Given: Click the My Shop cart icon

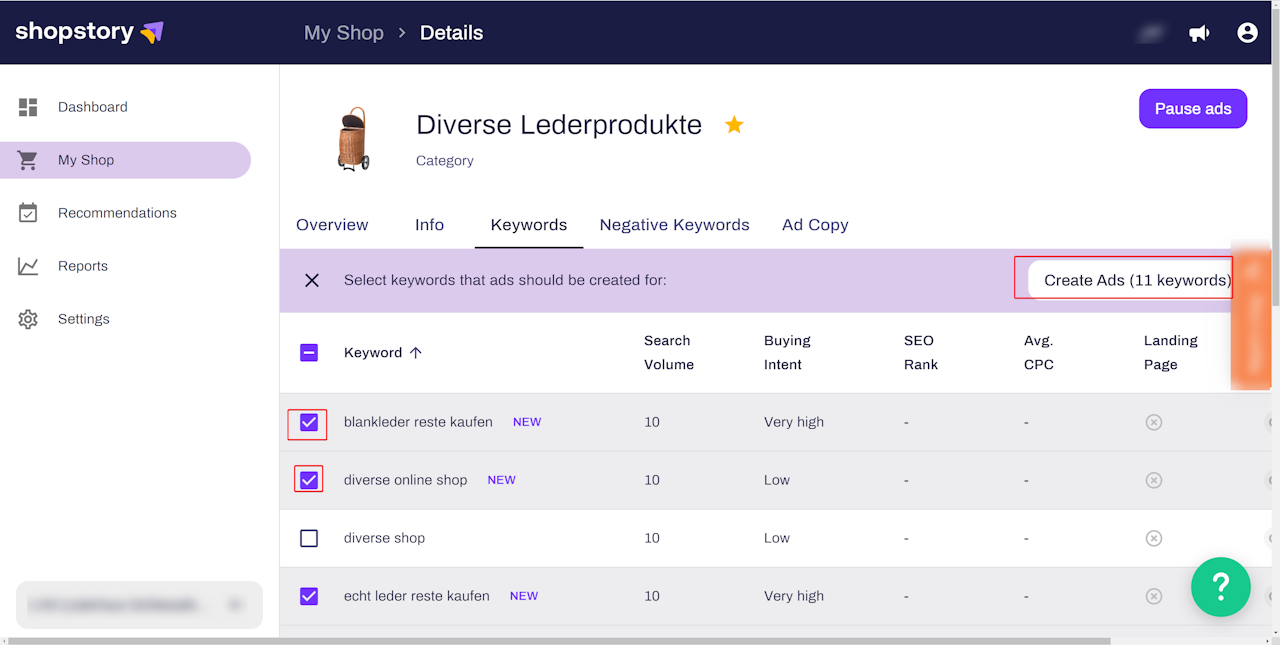Looking at the screenshot, I should (28, 160).
